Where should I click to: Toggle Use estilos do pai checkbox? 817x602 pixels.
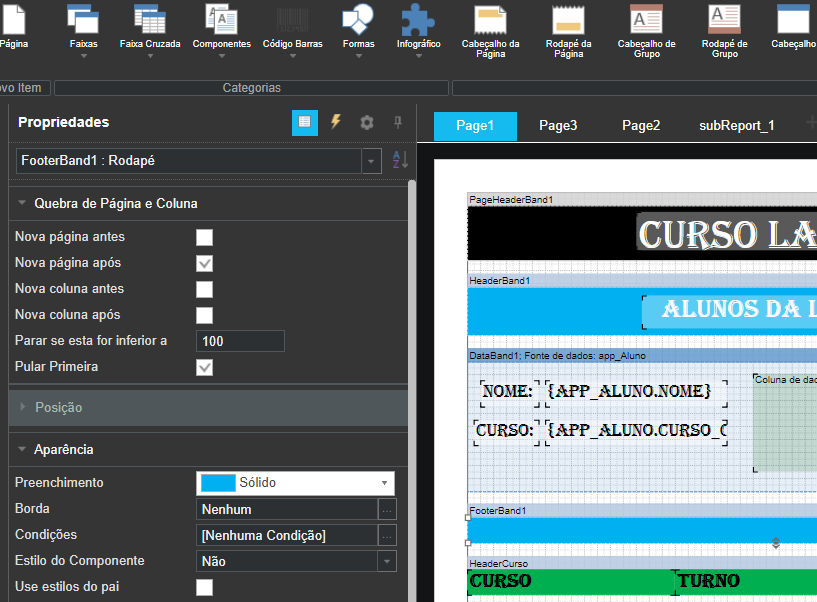coord(204,587)
